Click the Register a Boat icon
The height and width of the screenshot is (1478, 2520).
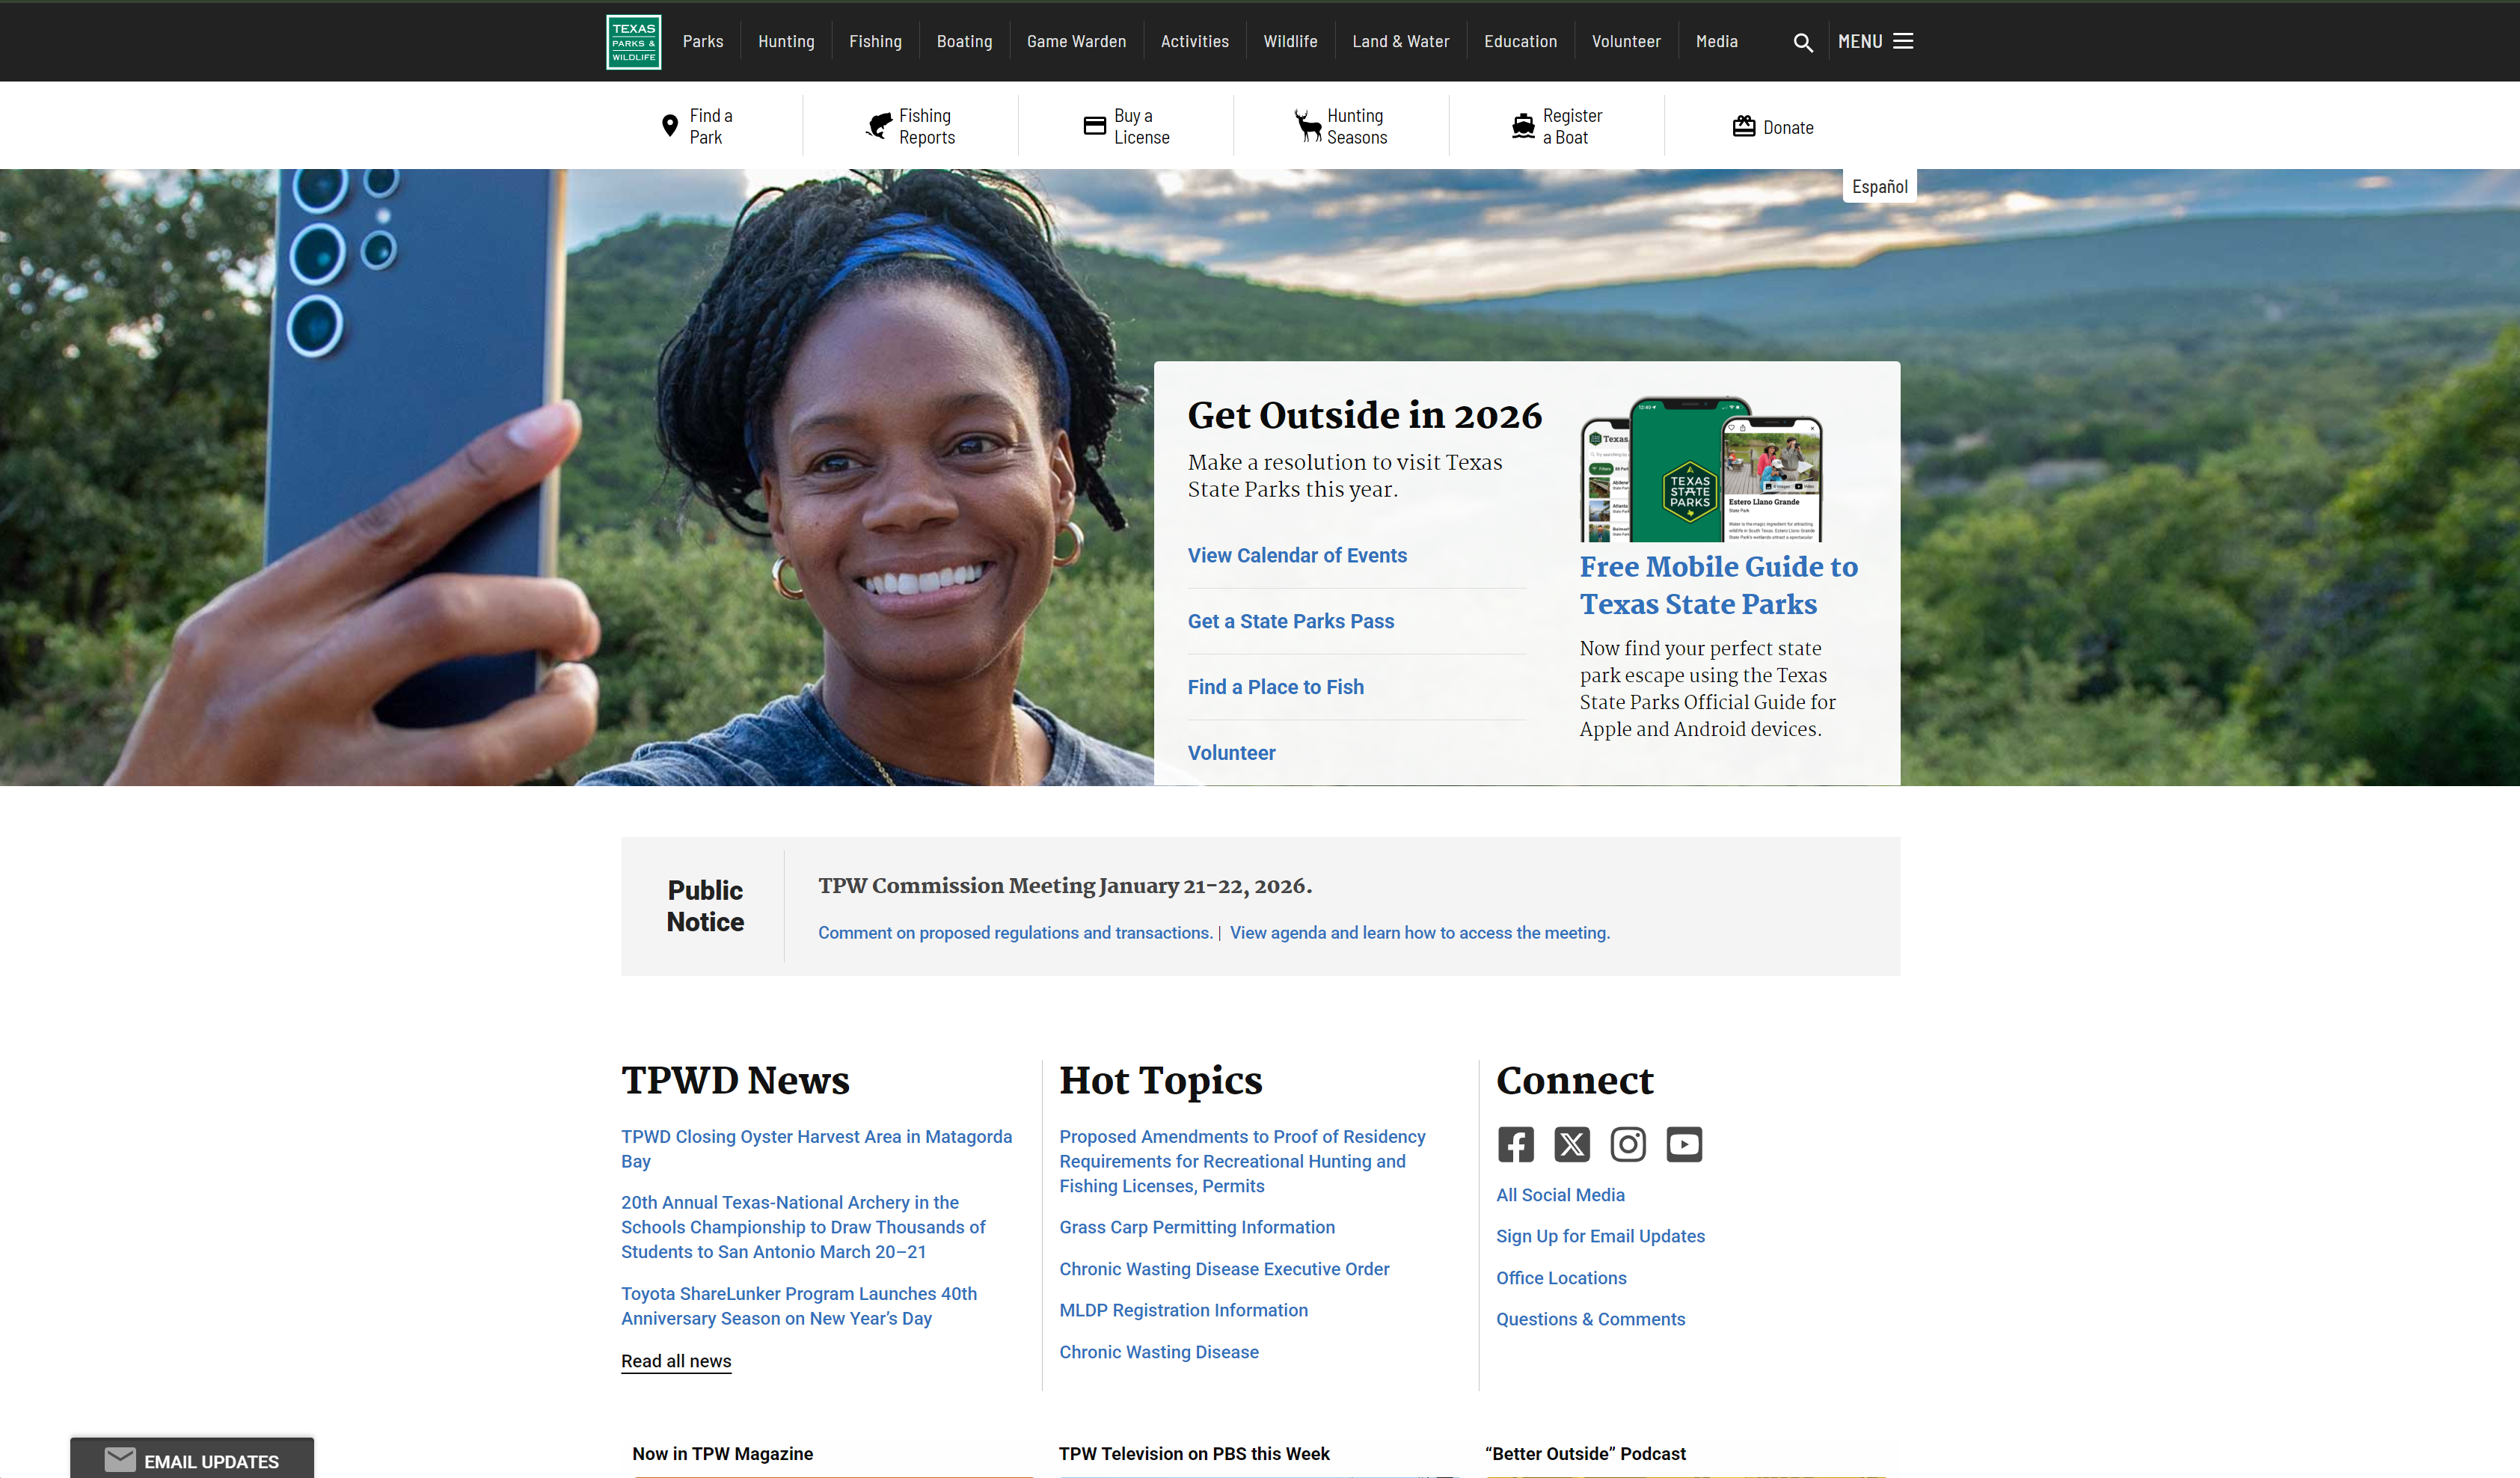pos(1522,126)
